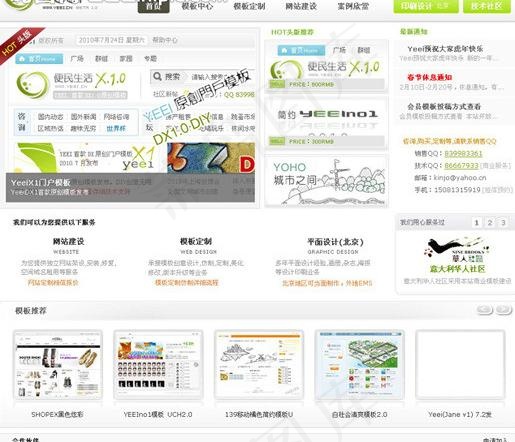Click the previous arrow in 模板推荐
Screen dimensions: 515x442
tap(485, 310)
